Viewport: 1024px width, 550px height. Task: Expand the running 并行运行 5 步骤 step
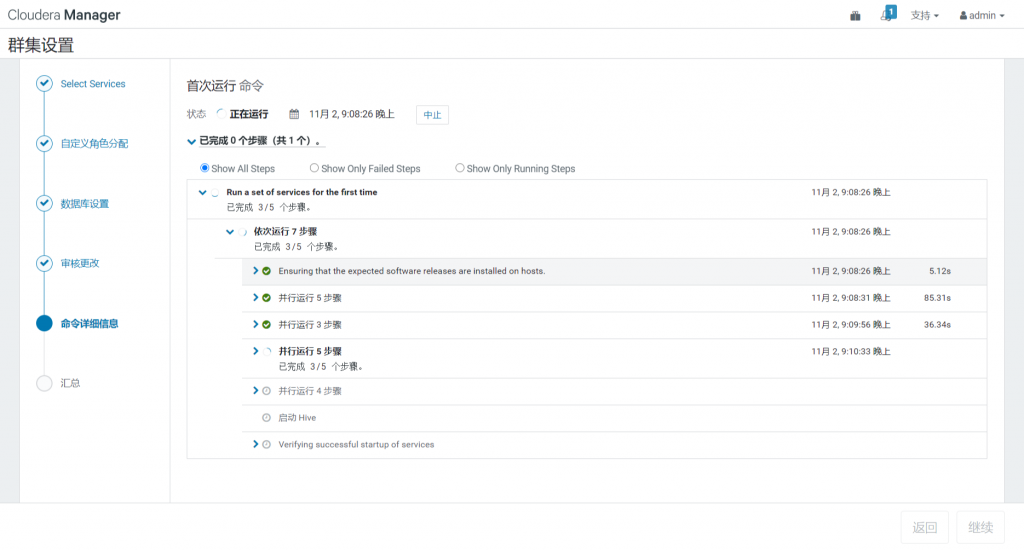point(255,351)
